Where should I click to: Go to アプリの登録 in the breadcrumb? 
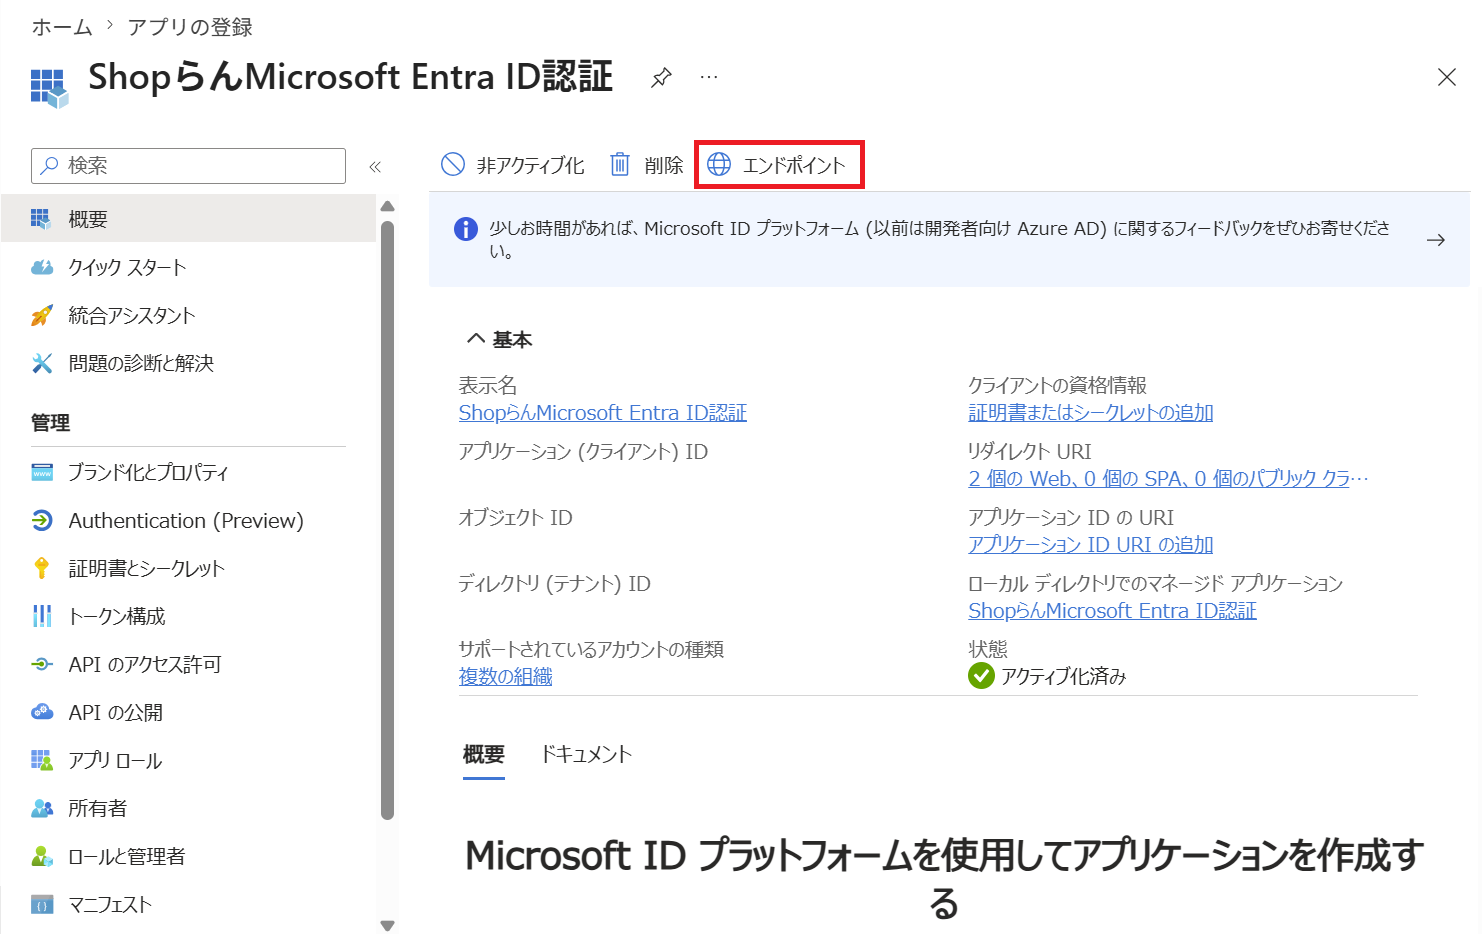[x=190, y=27]
